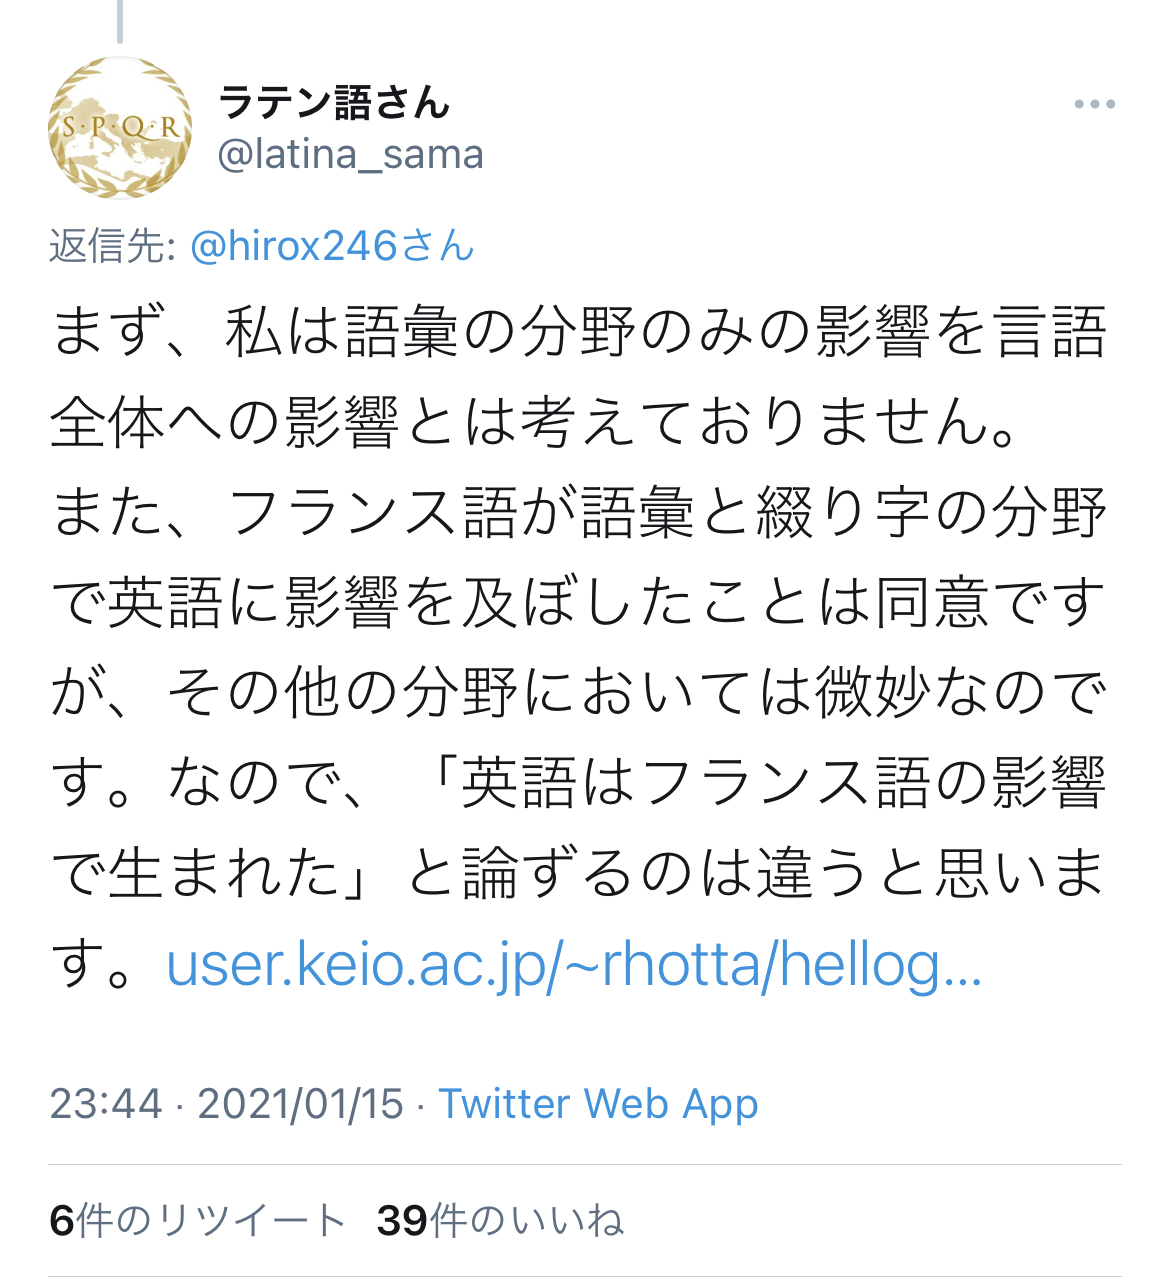This screenshot has height=1278, width=1170.
Task: Click the 23:44 time stamp
Action: [x=106, y=1104]
